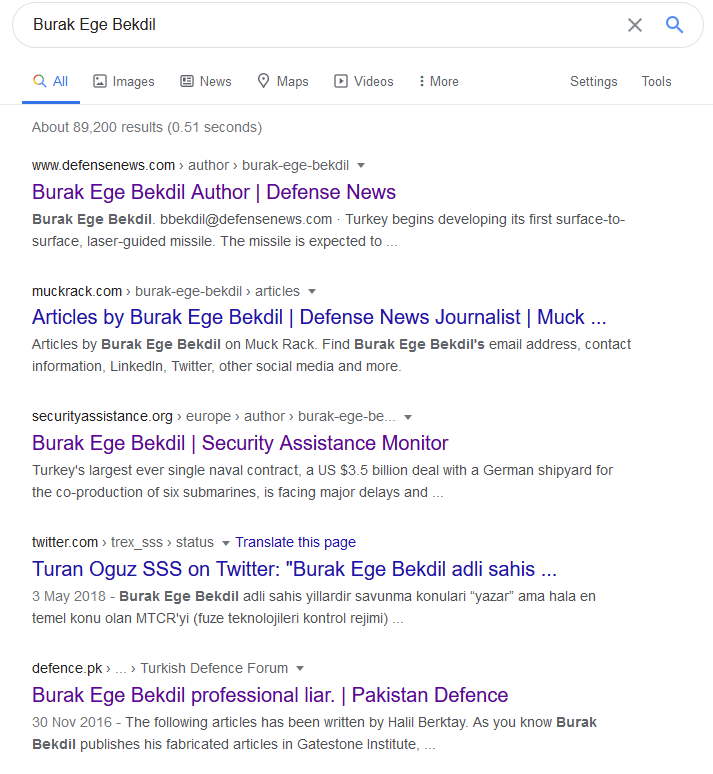Image resolution: width=713 pixels, height=774 pixels.
Task: Expand the More search categories menu
Action: point(439,82)
